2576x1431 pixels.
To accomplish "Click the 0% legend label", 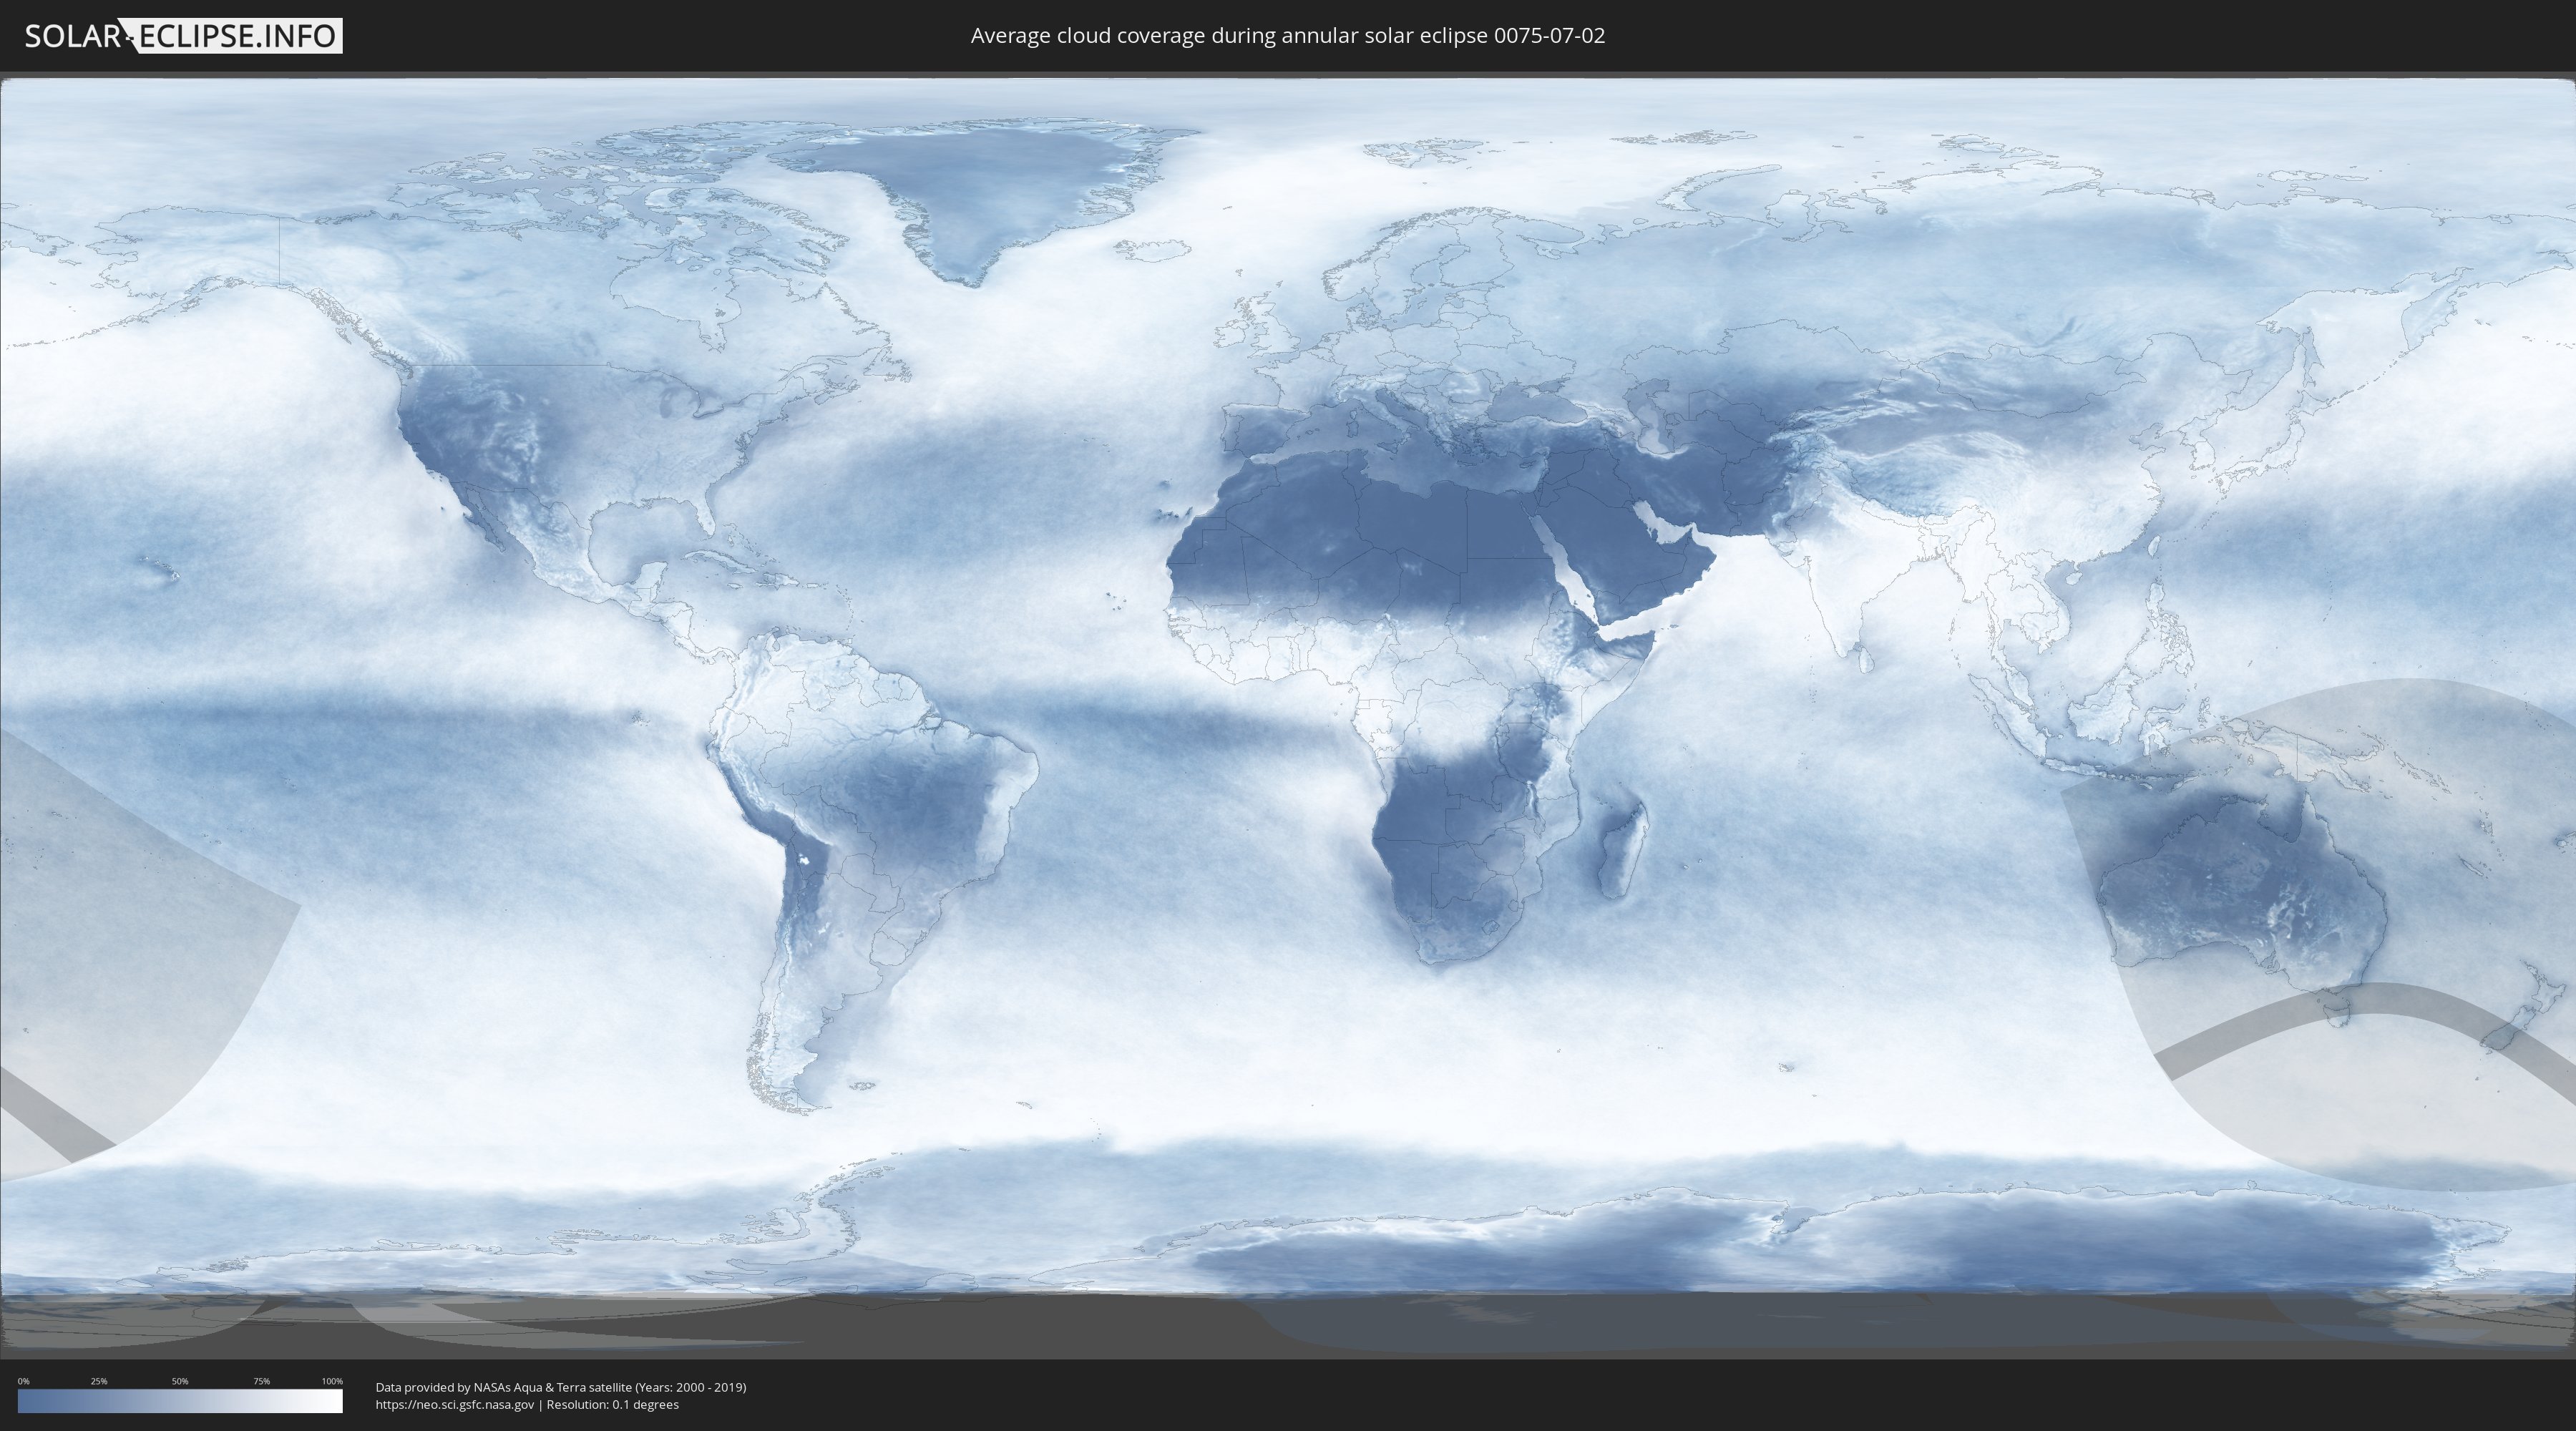I will pyautogui.click(x=23, y=1381).
